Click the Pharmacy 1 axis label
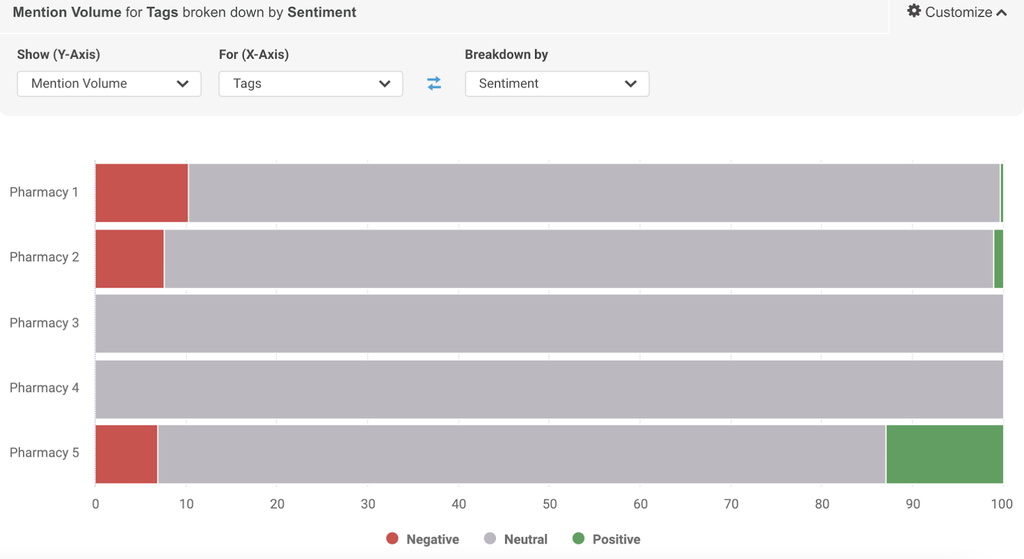 point(44,192)
